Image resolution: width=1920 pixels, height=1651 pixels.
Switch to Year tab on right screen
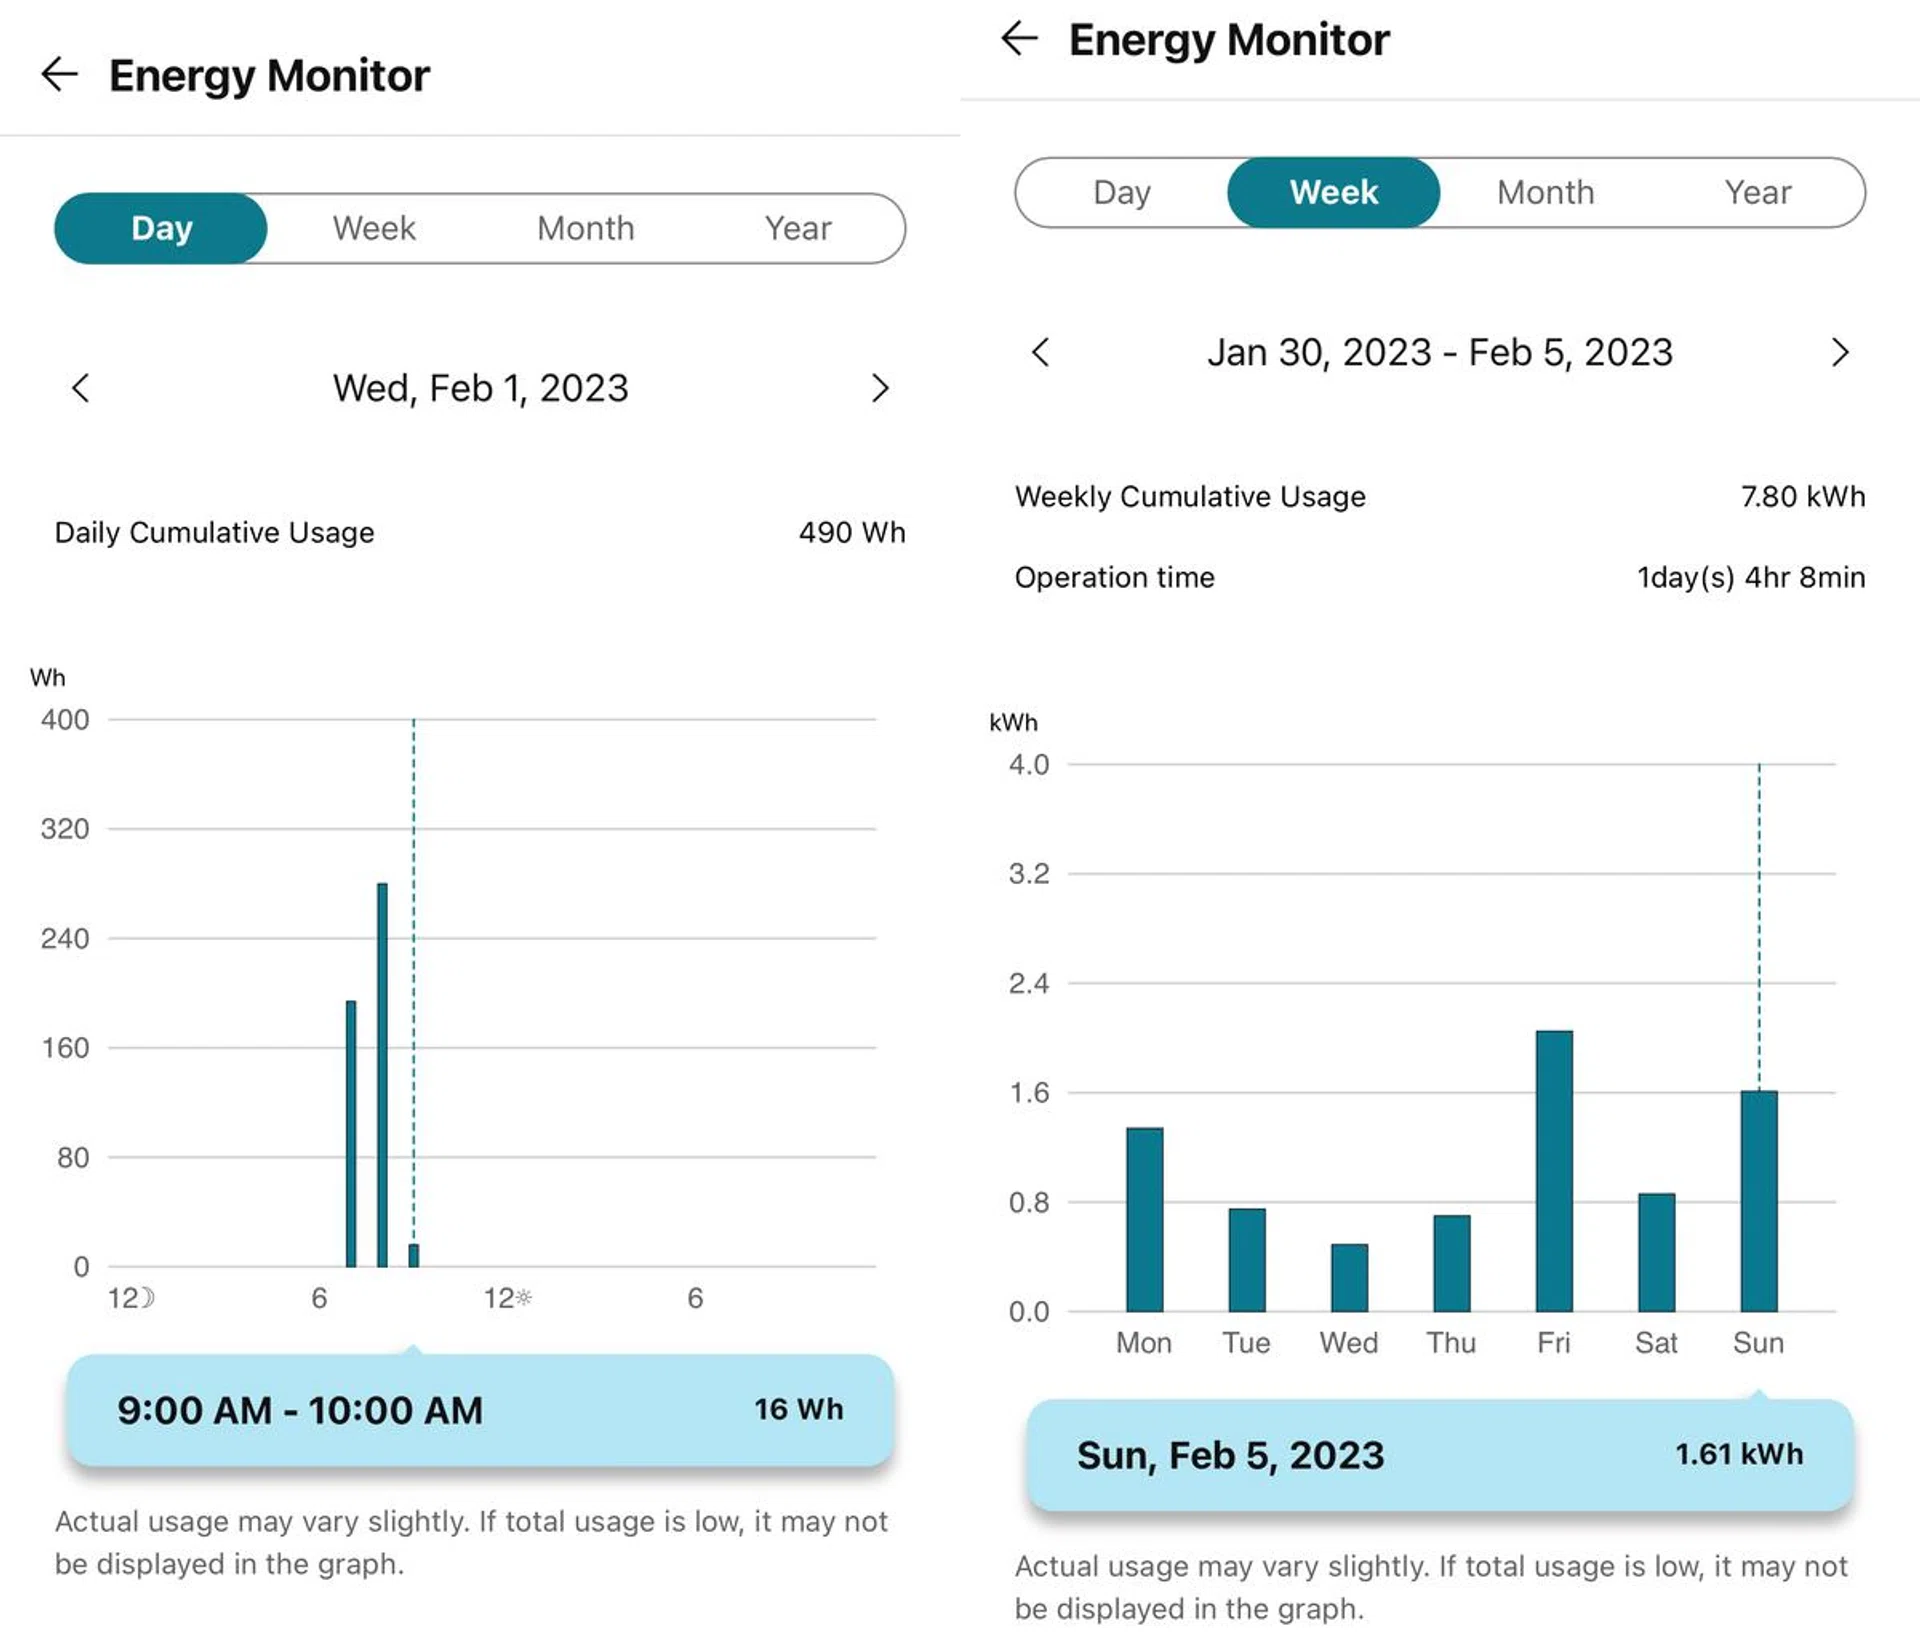(x=1757, y=192)
